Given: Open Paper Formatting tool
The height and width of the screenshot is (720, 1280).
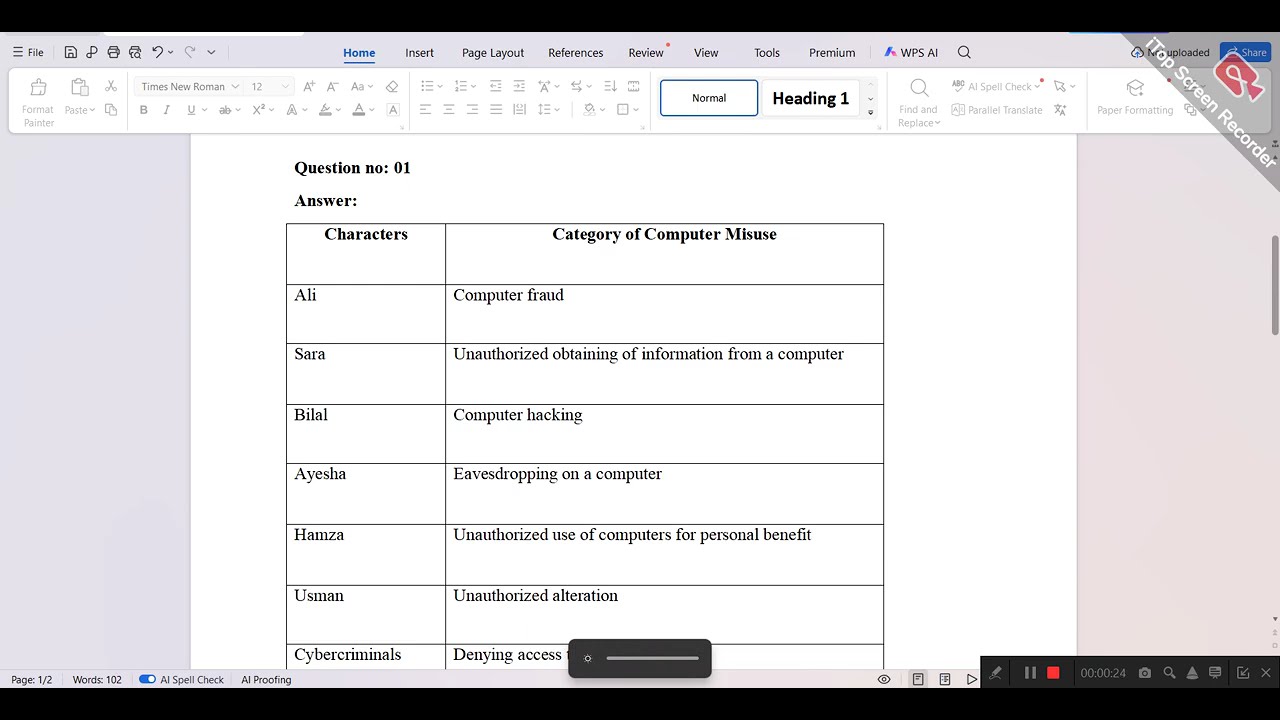Looking at the screenshot, I should click(x=1135, y=98).
